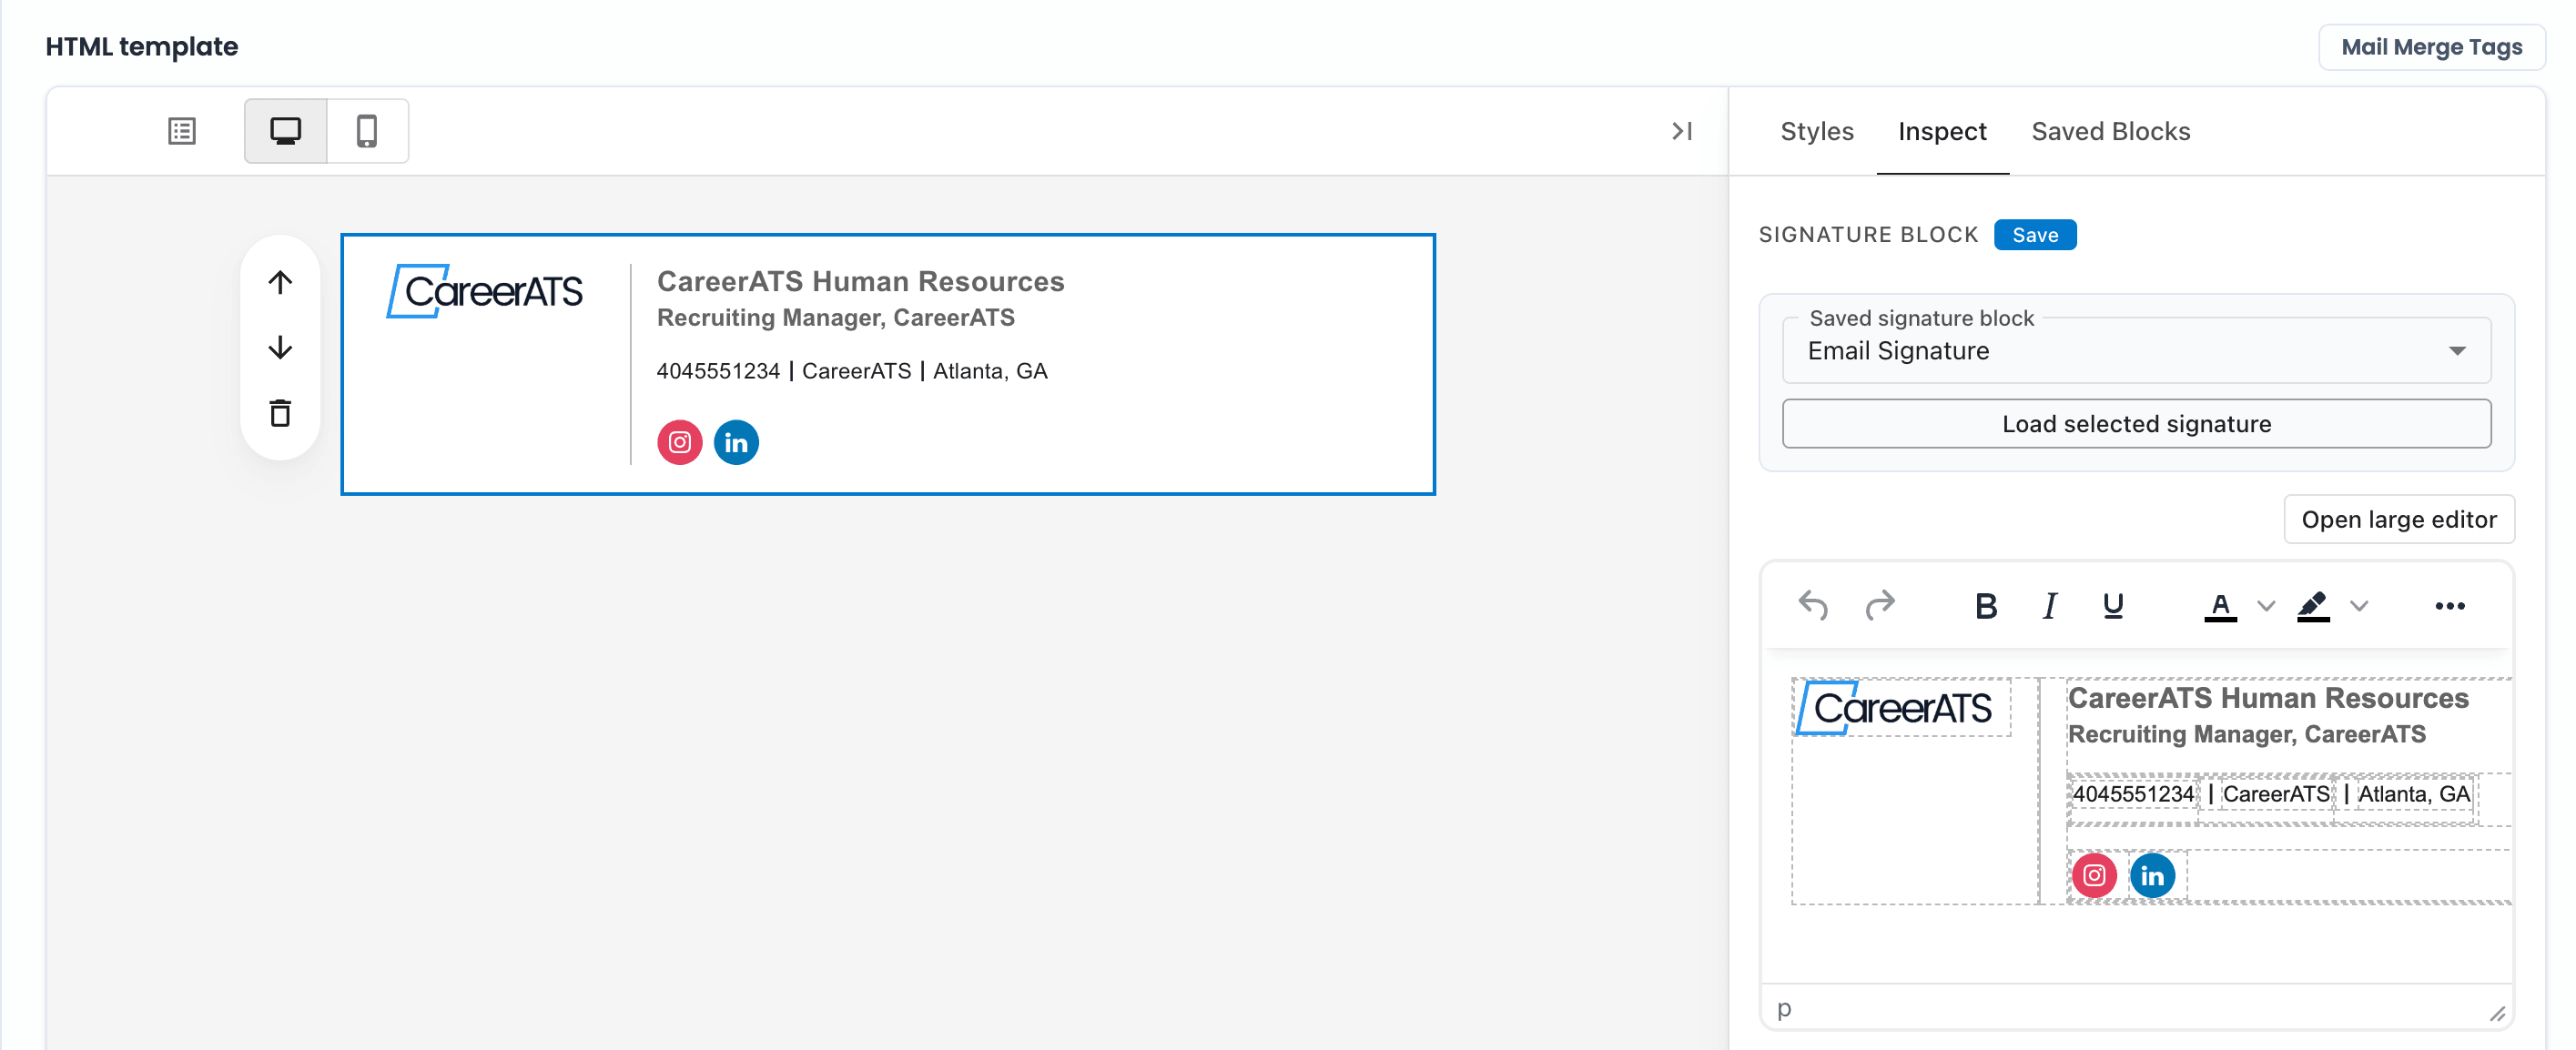Click the 'p' element path in status bar

[1784, 1009]
